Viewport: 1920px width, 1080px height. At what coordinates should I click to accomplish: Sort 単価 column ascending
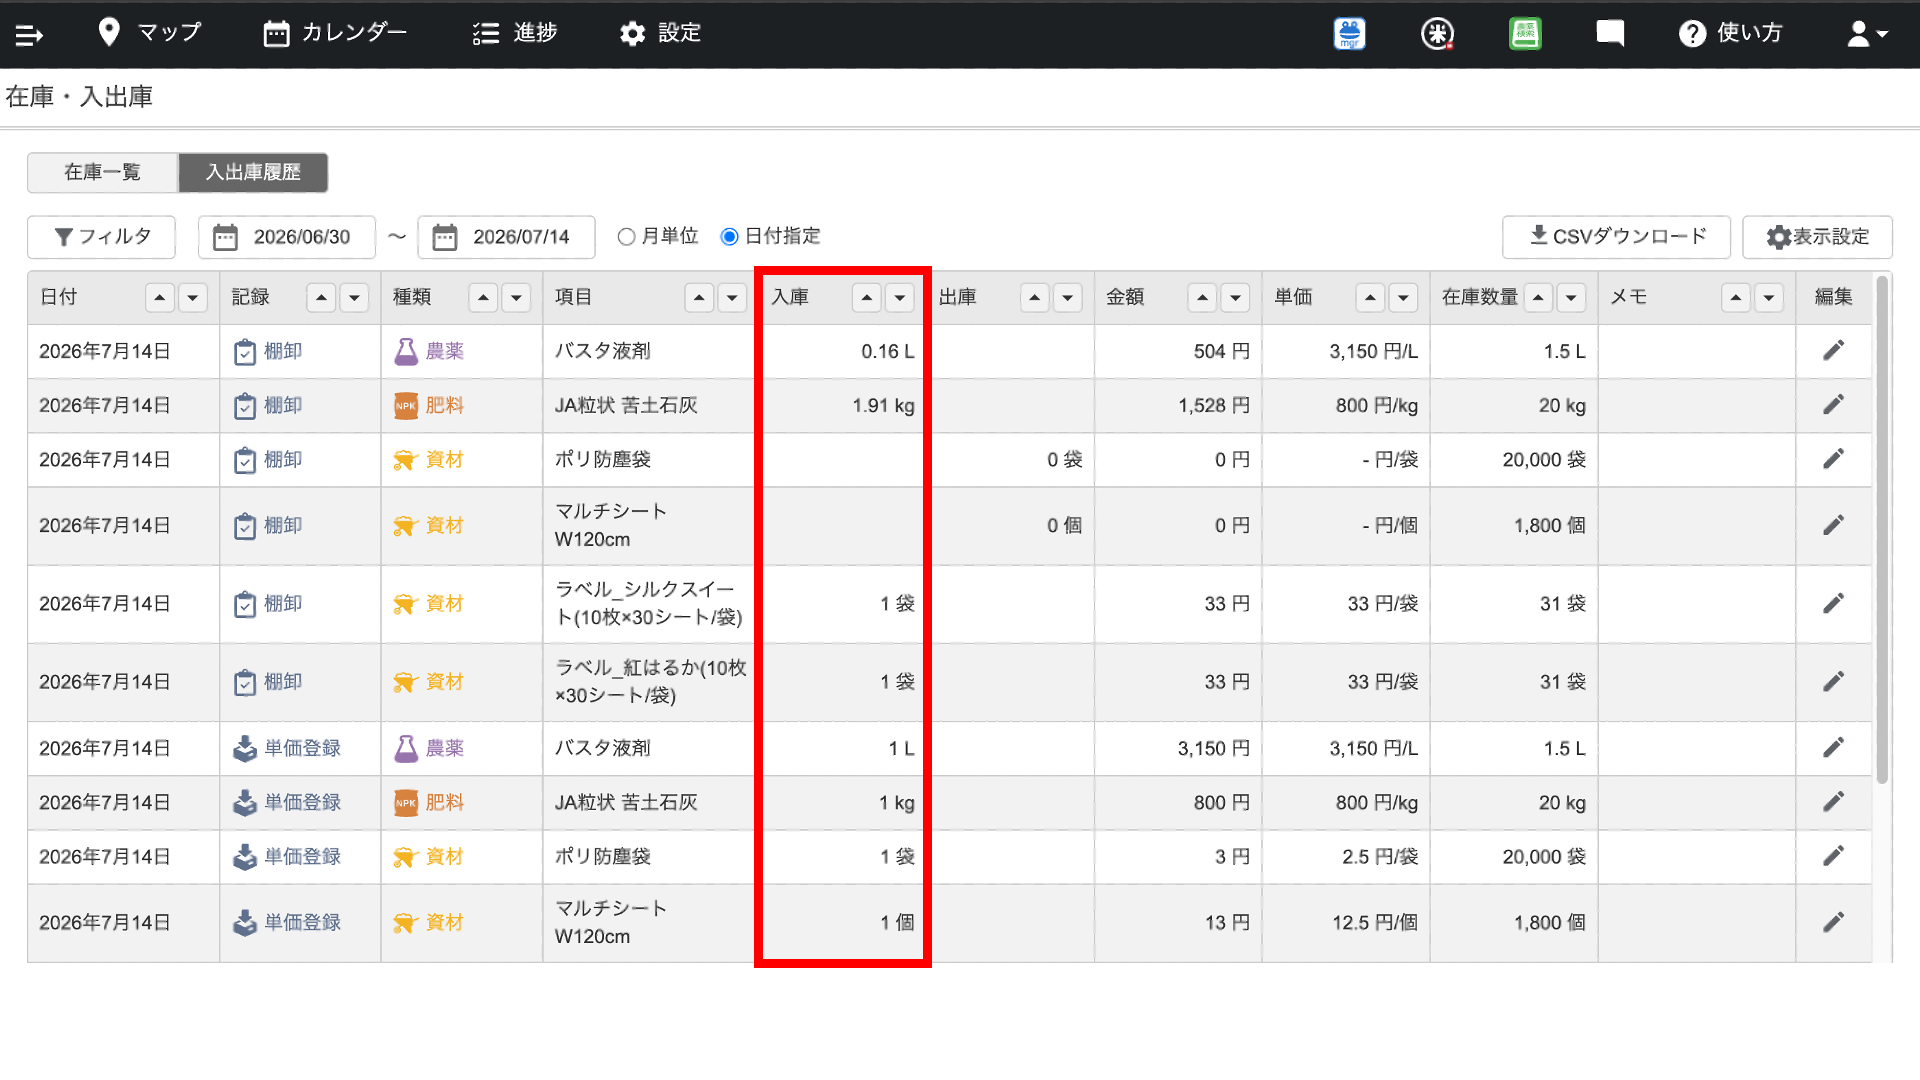pyautogui.click(x=1371, y=298)
